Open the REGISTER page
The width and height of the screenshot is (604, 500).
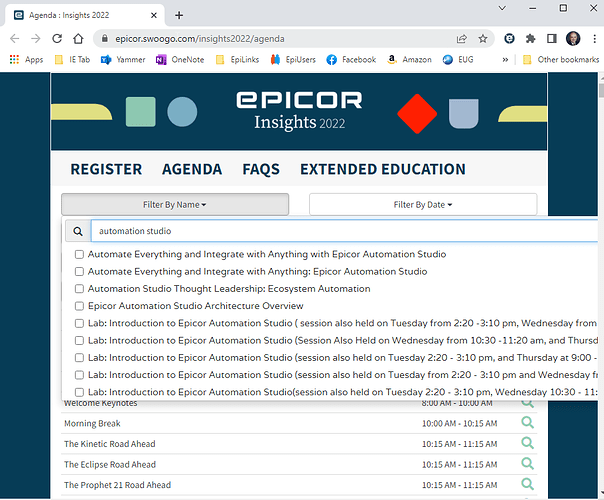point(106,169)
